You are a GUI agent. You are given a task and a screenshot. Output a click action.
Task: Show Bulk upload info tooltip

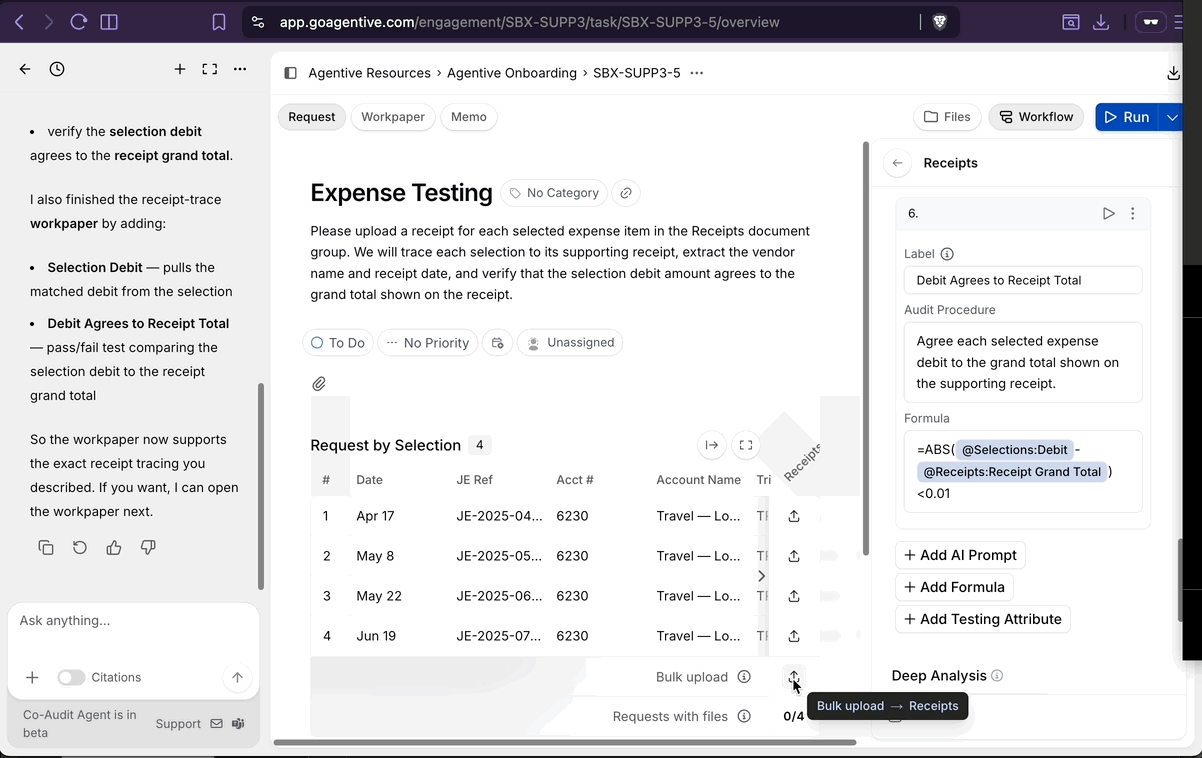tap(744, 677)
